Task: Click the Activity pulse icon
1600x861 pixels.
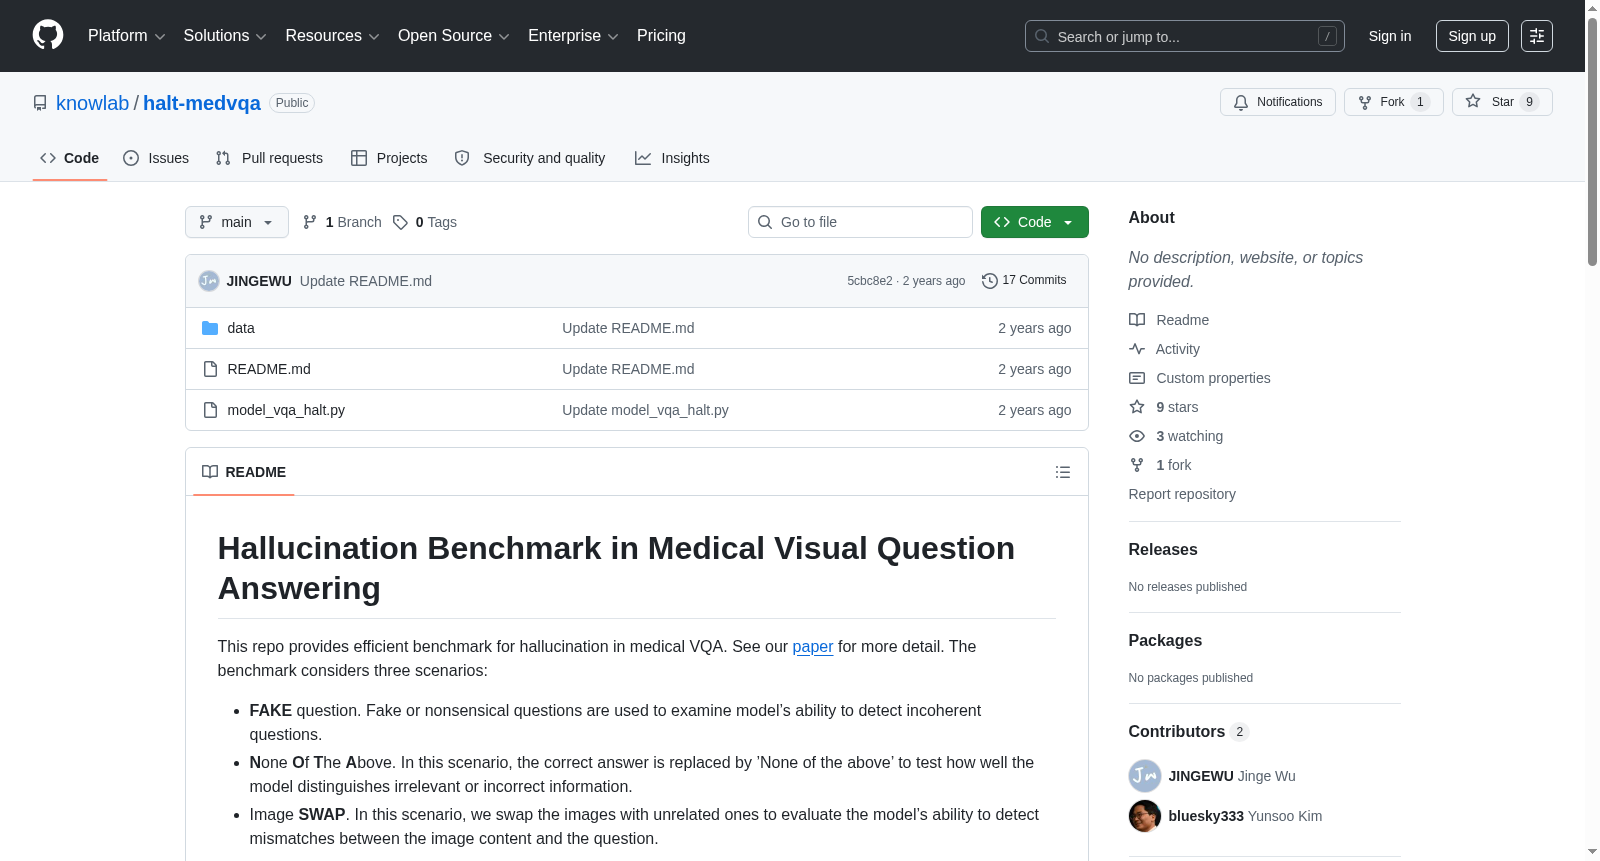Action: (x=1137, y=349)
